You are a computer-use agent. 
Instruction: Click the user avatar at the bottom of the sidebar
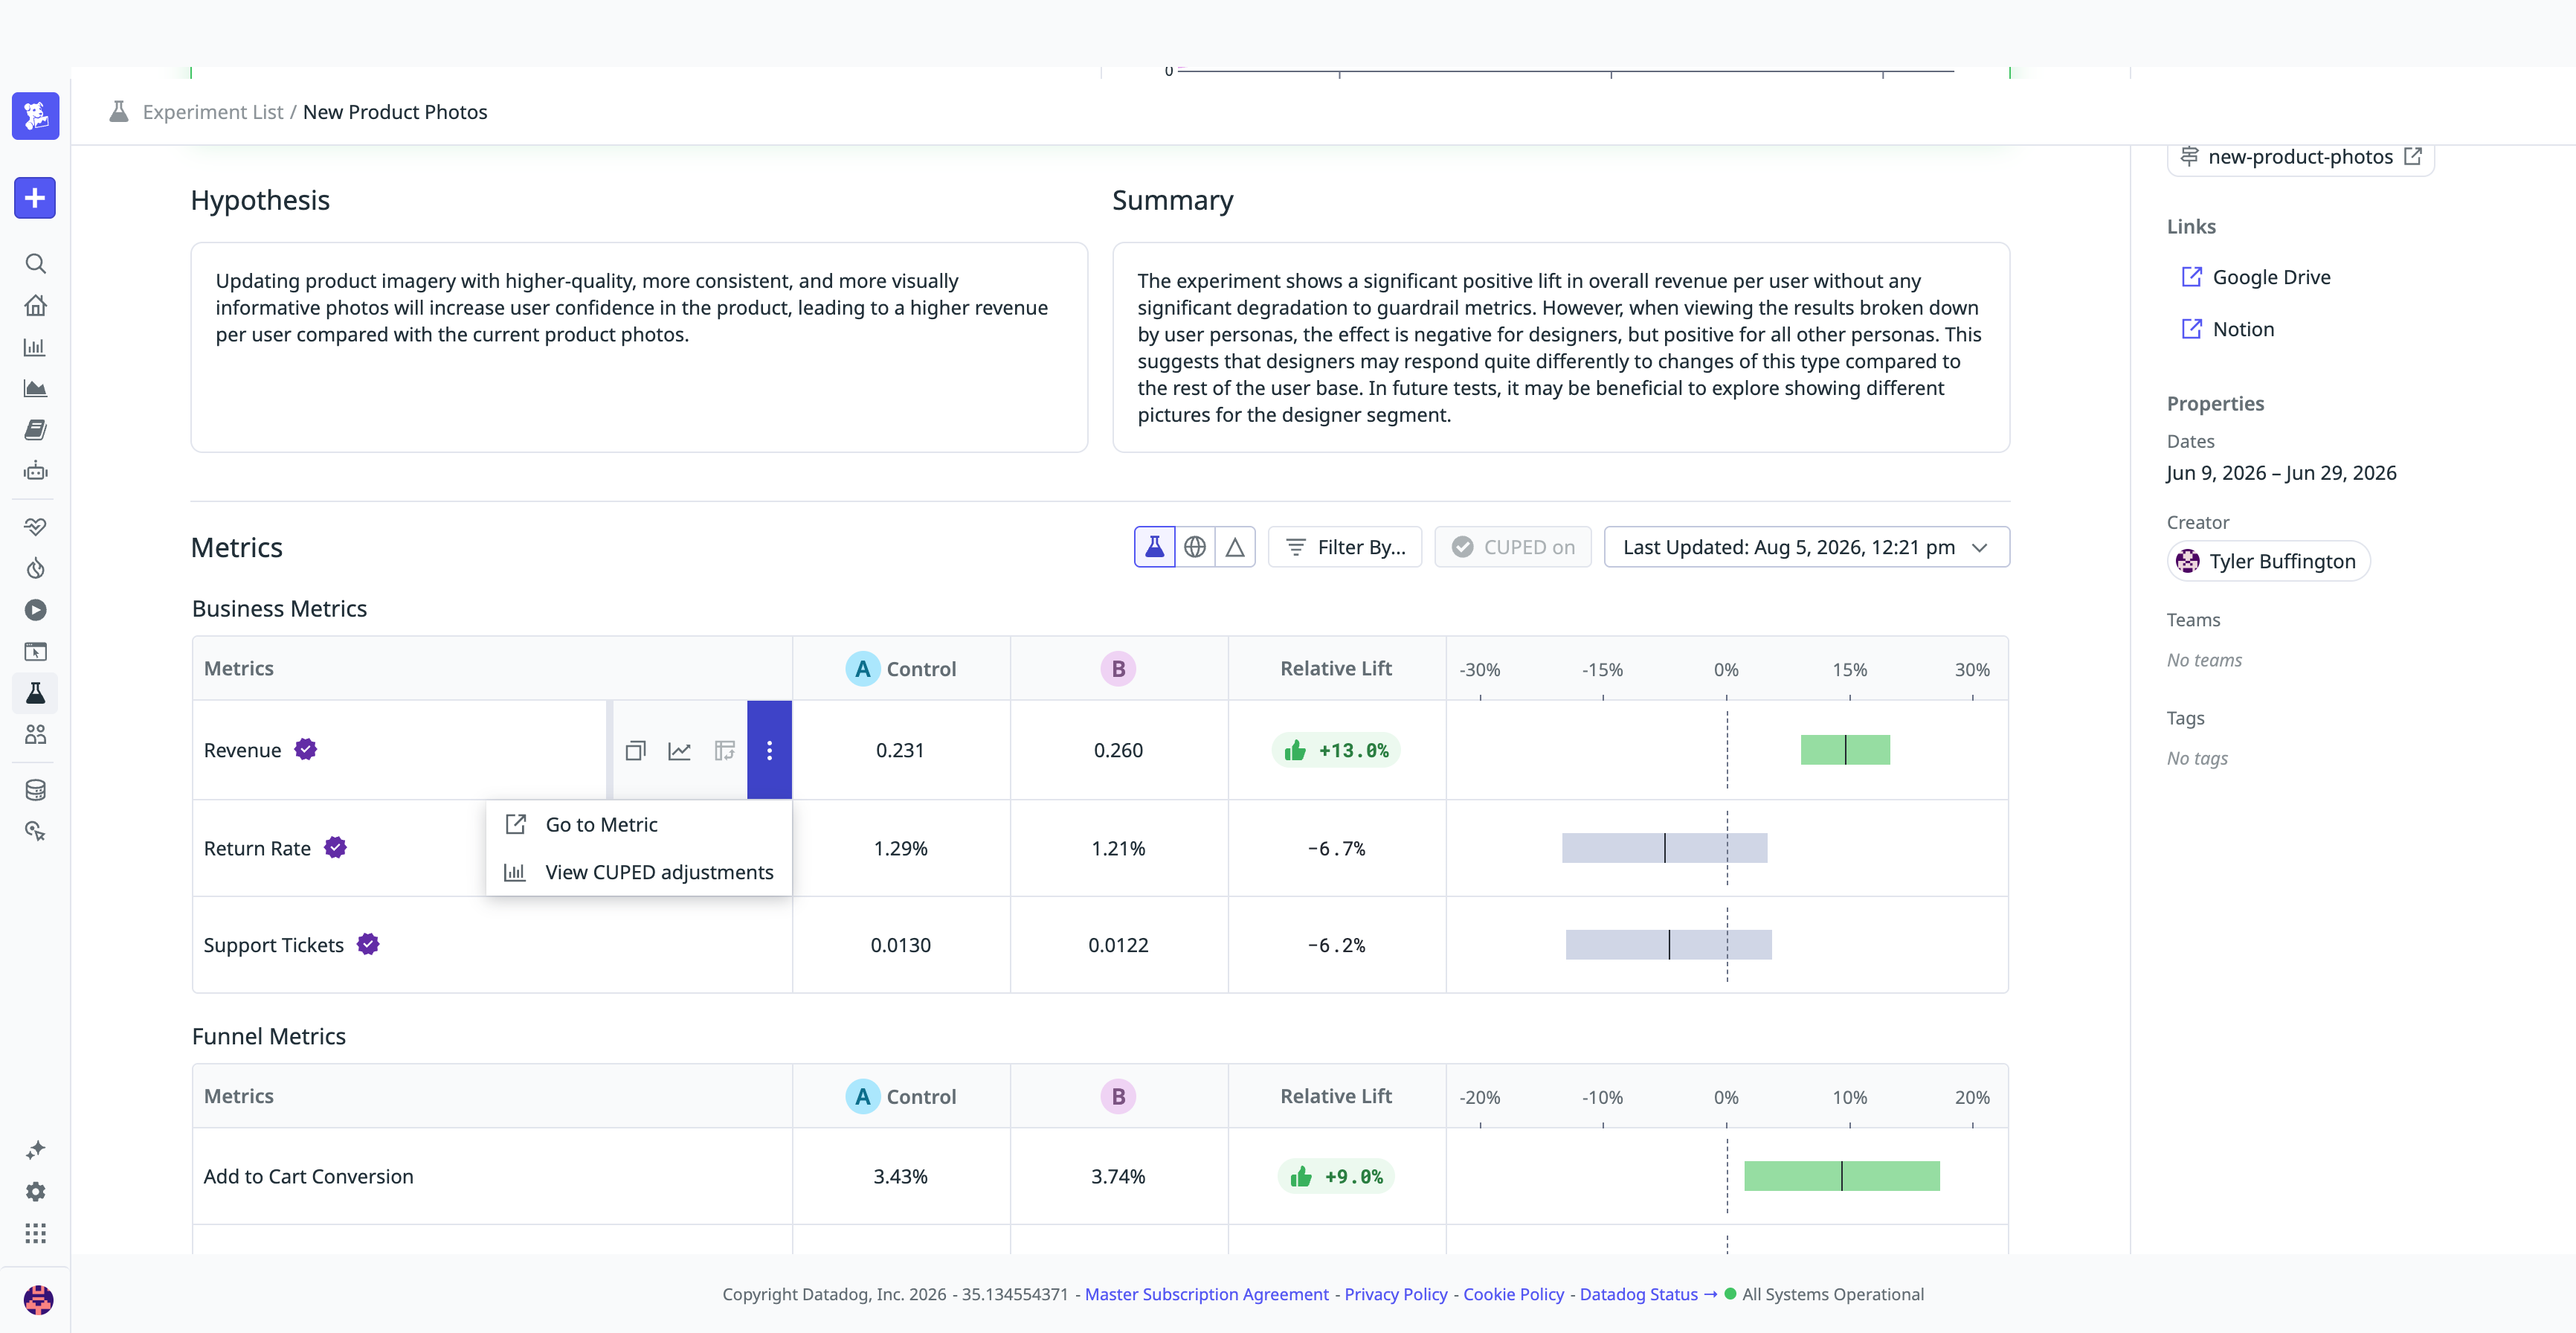pos(38,1300)
